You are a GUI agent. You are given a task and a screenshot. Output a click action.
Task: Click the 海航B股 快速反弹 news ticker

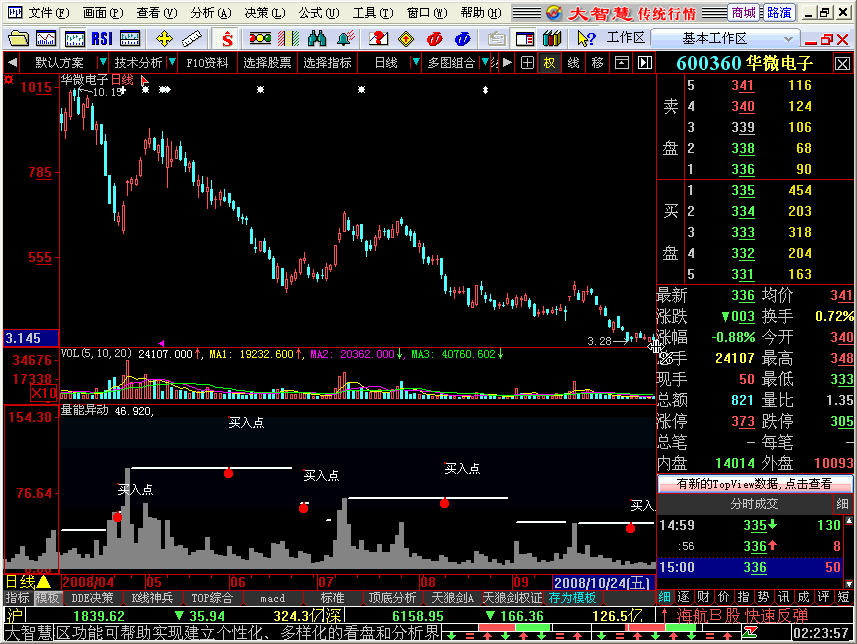742,616
